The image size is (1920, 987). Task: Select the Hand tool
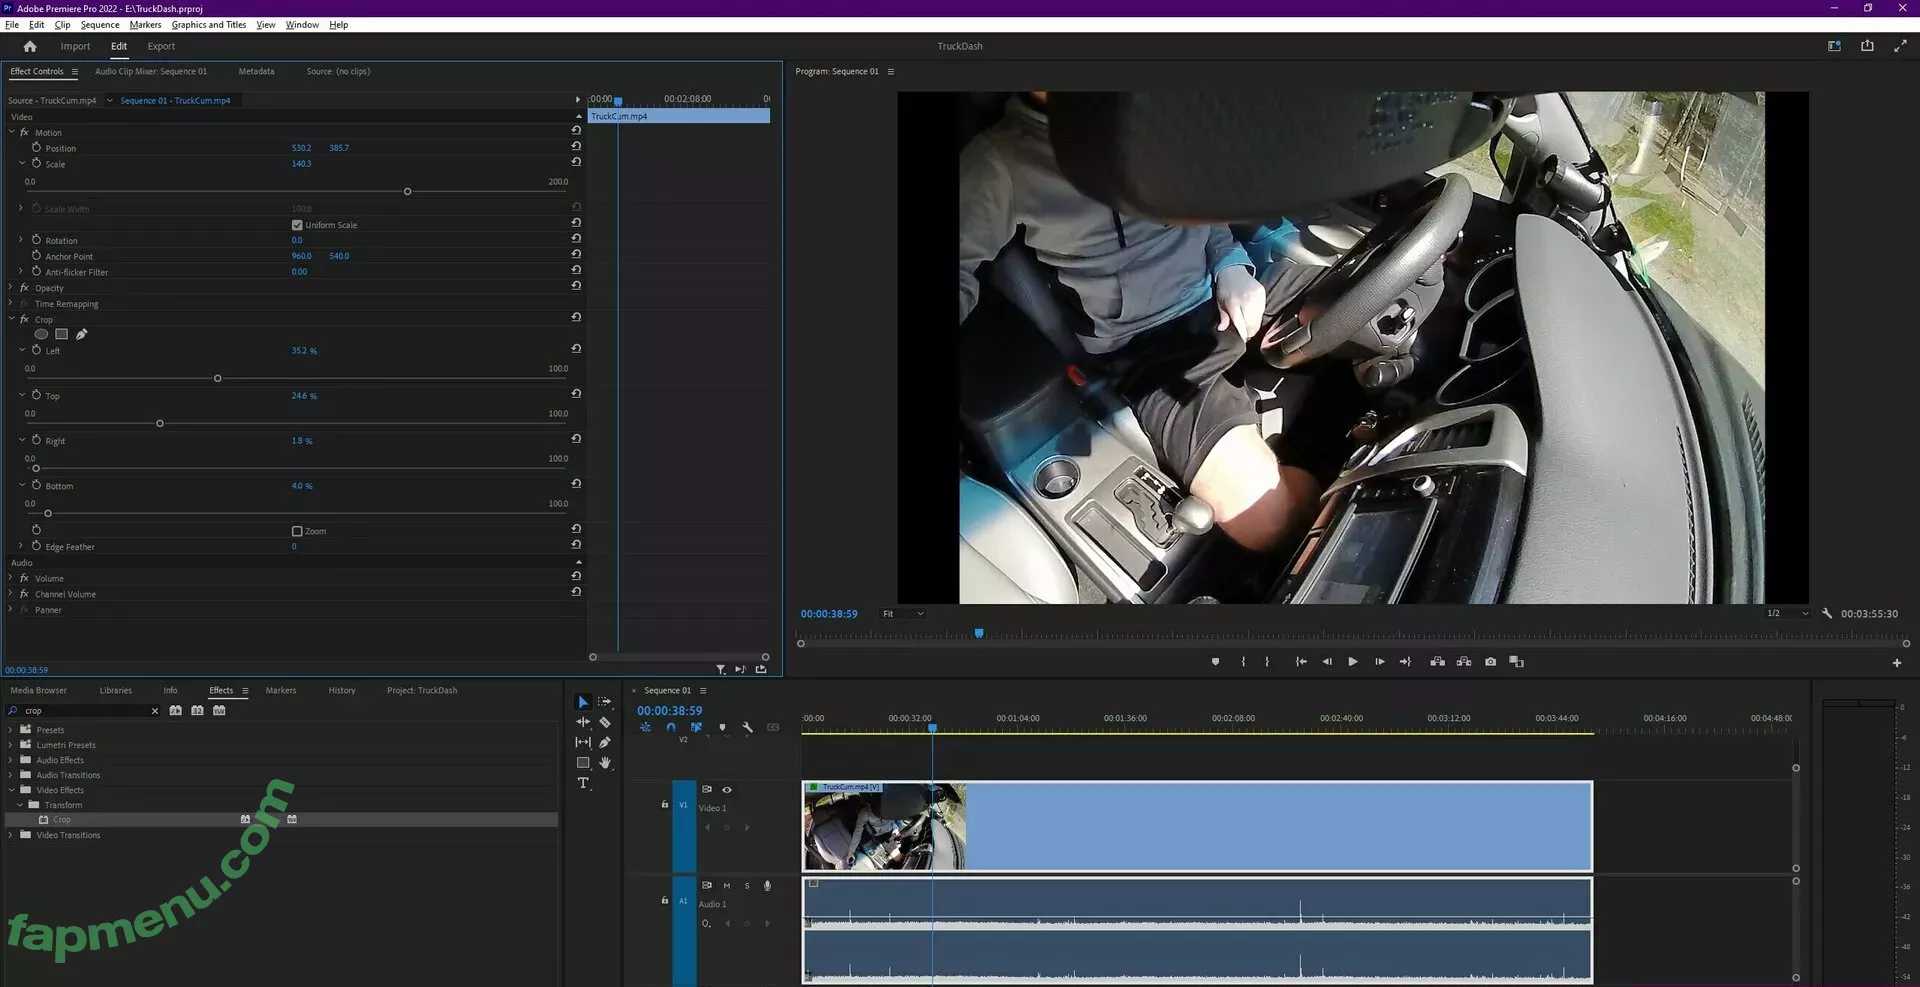tap(605, 762)
